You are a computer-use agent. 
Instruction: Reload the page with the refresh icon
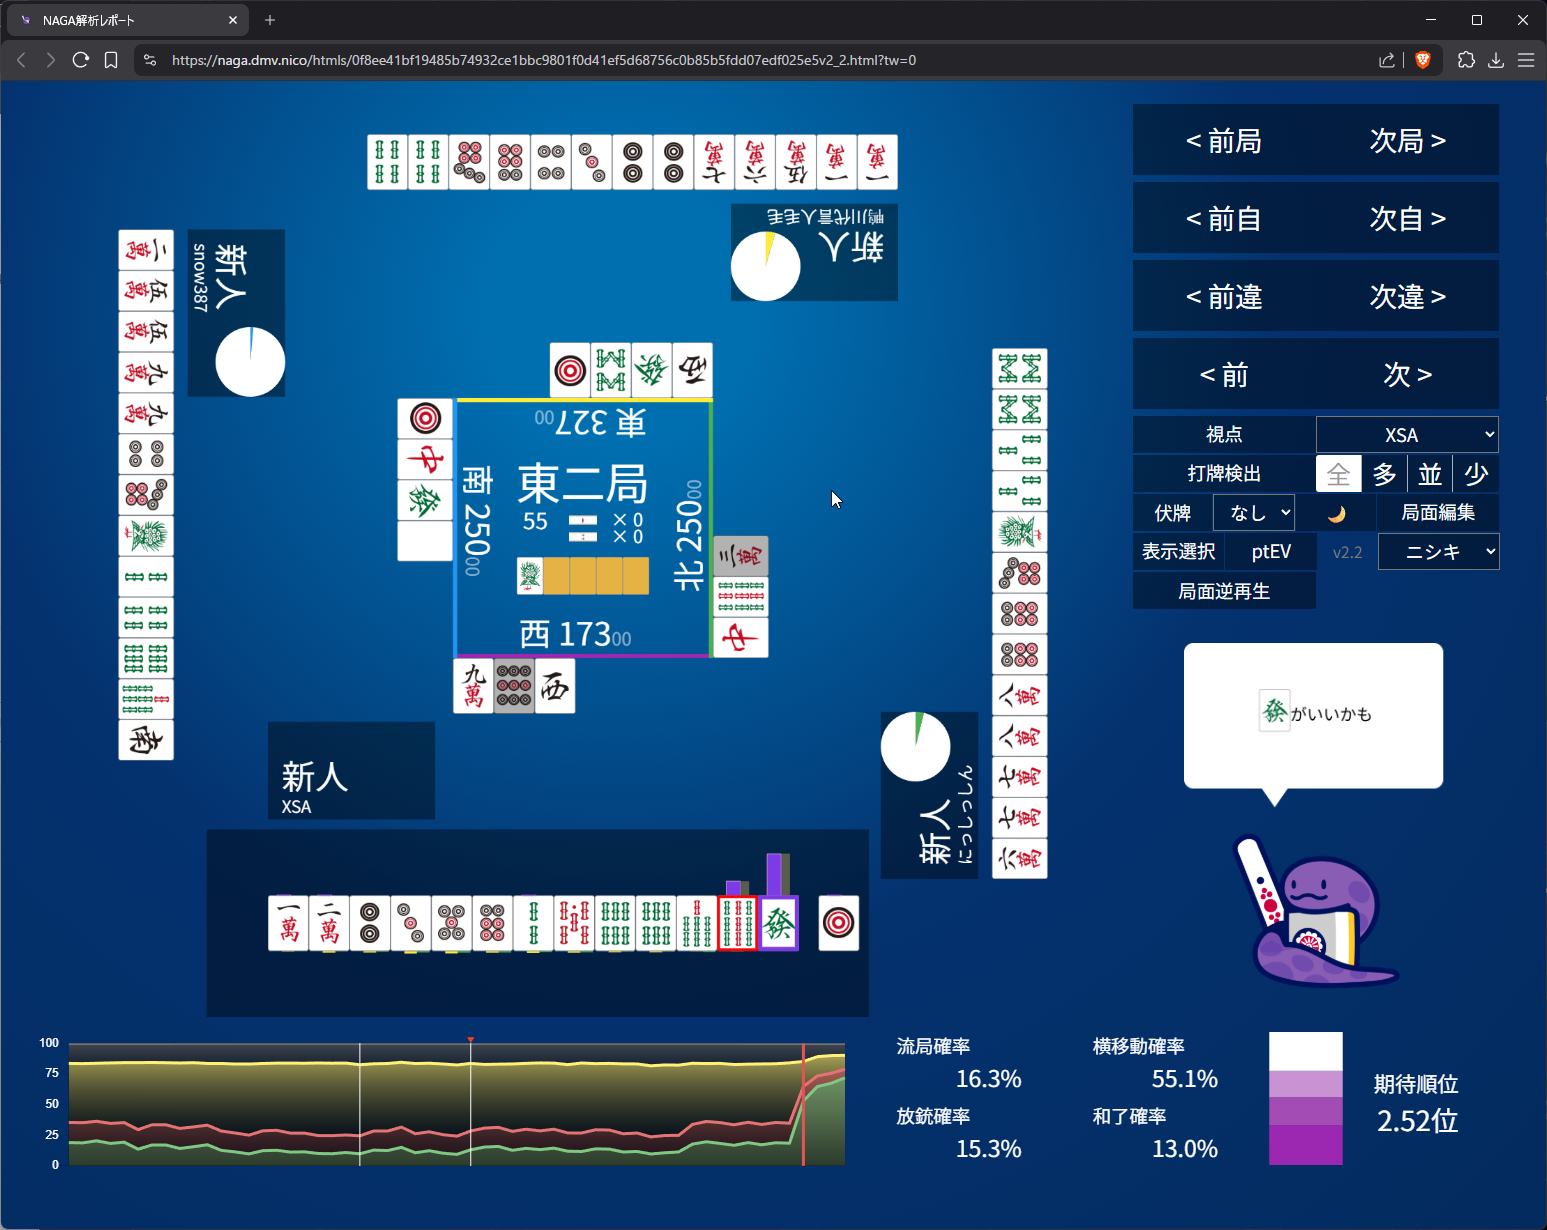tap(81, 60)
